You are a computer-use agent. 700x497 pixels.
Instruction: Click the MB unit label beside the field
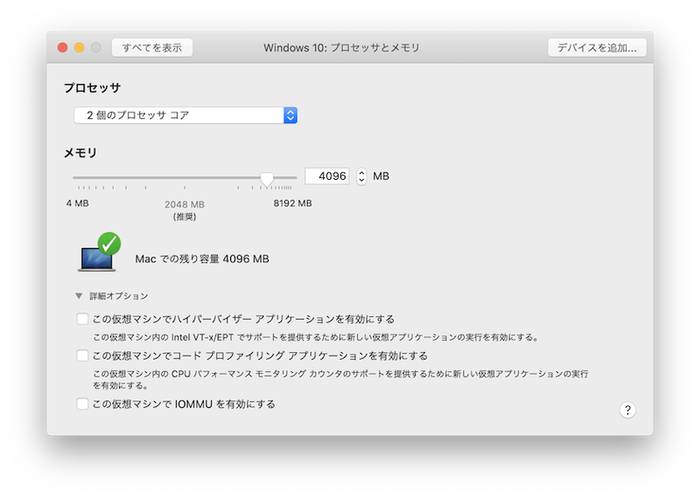pos(381,176)
